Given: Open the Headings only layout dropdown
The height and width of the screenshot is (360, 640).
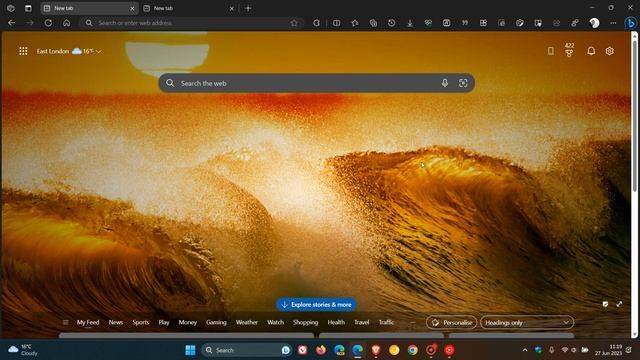Looking at the screenshot, I should coord(527,322).
